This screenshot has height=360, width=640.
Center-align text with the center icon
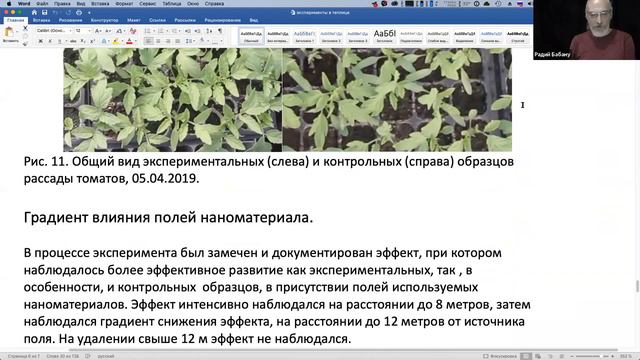[158, 41]
